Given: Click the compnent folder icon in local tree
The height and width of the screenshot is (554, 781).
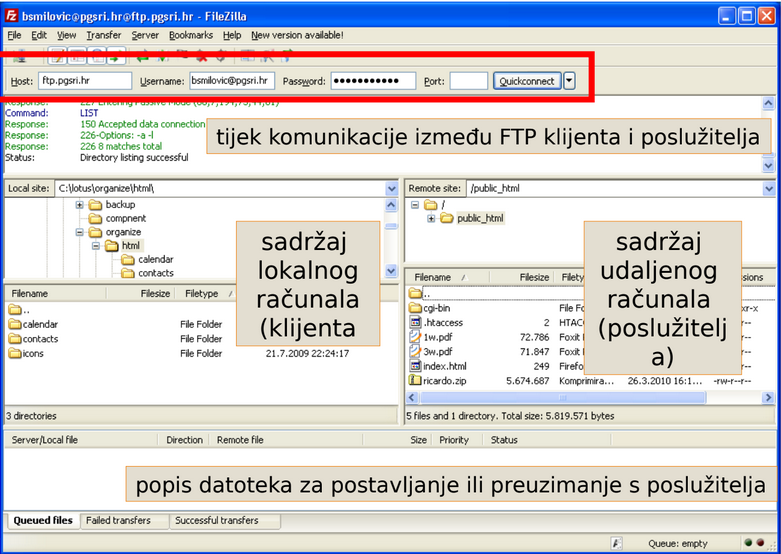Looking at the screenshot, I should [95, 218].
